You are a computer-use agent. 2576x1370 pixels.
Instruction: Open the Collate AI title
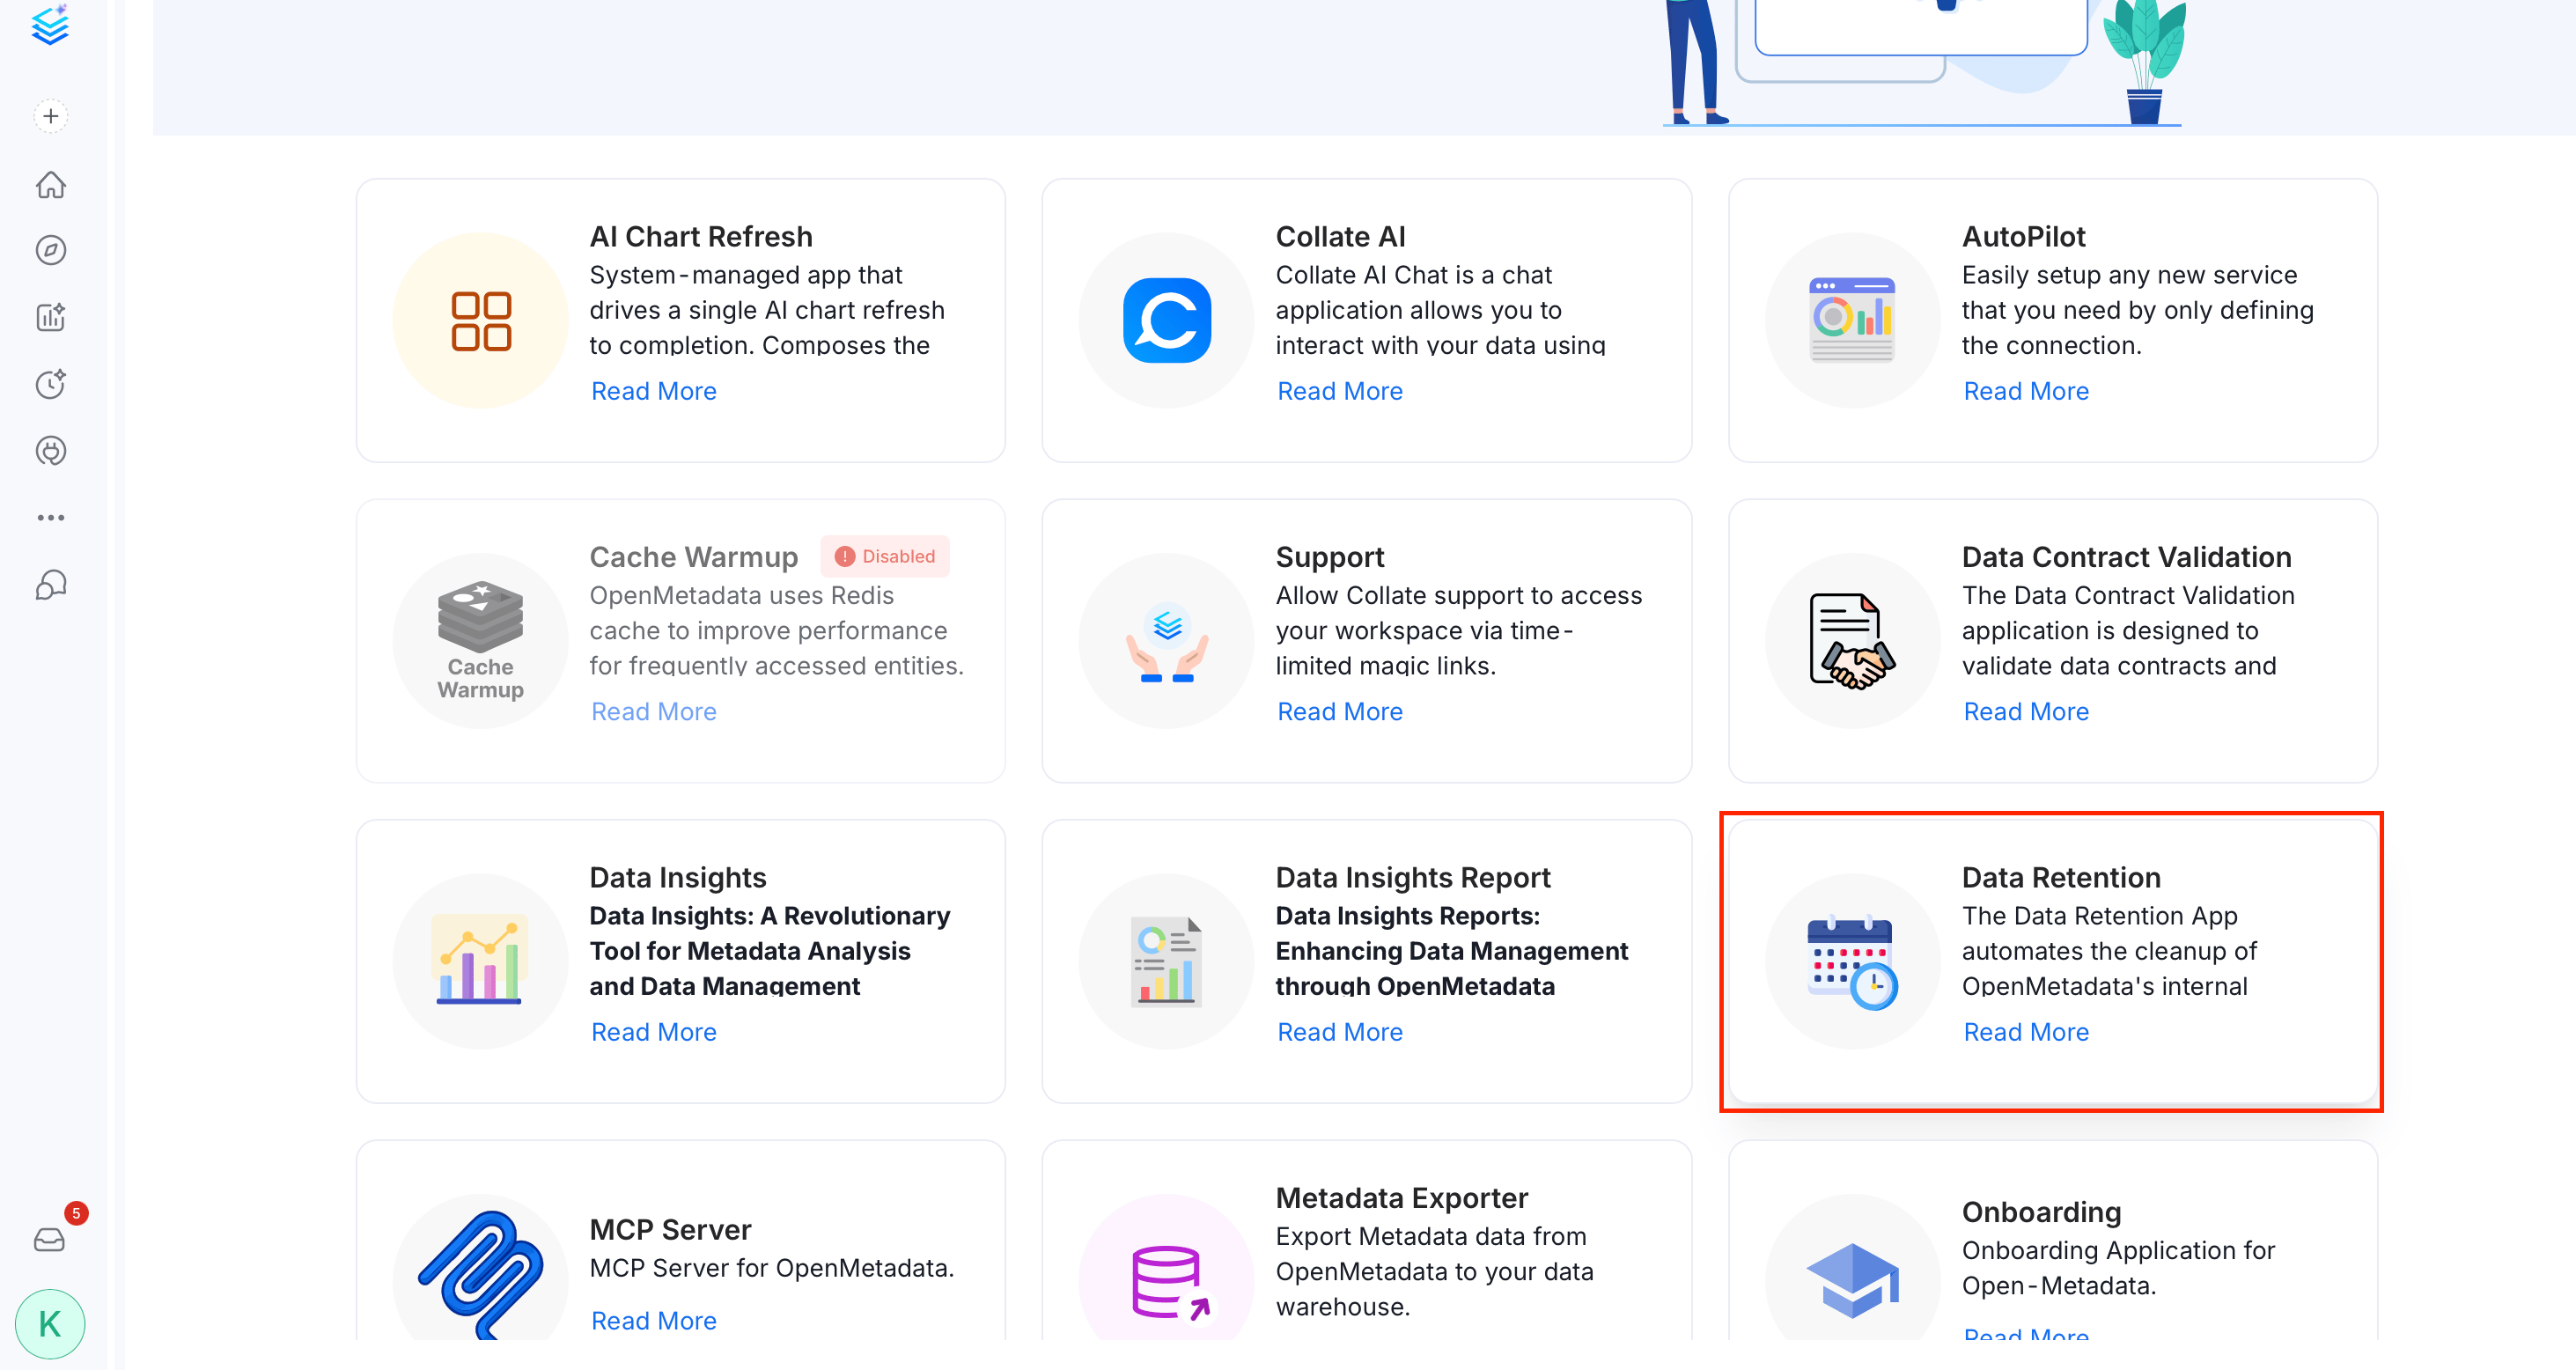[x=1340, y=236]
